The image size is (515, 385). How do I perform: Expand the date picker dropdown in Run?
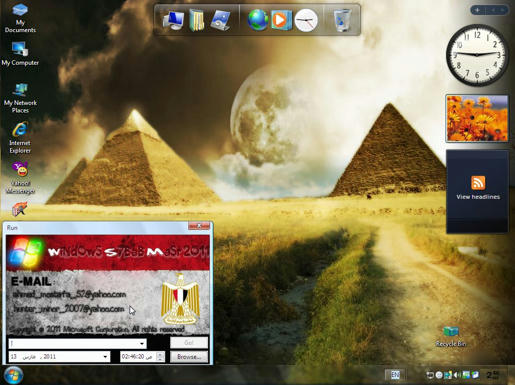click(105, 357)
